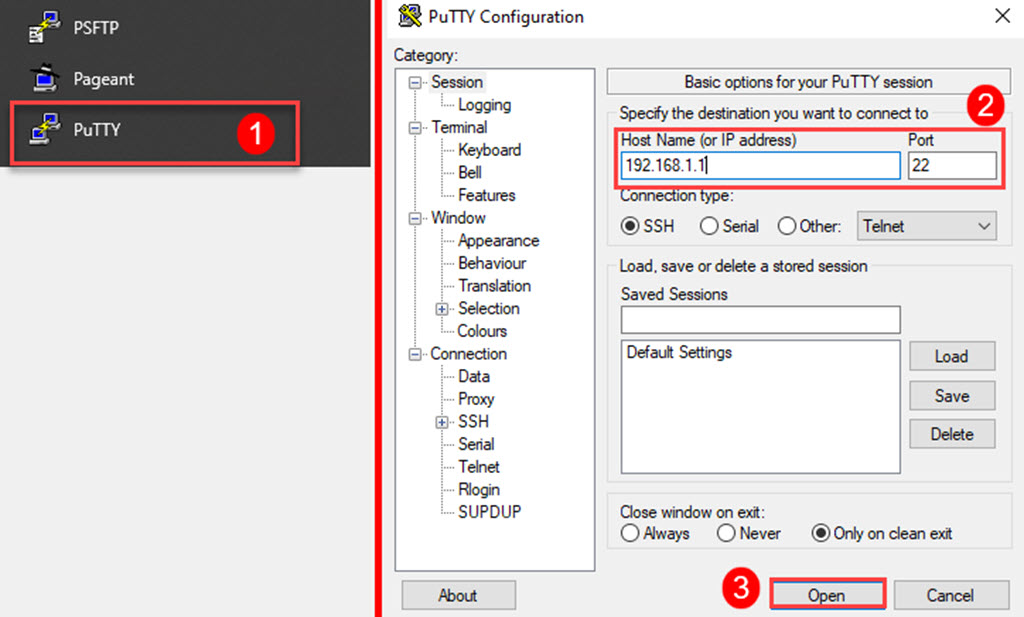The width and height of the screenshot is (1024, 617).
Task: Open the Logging category
Action: pyautogui.click(x=484, y=104)
